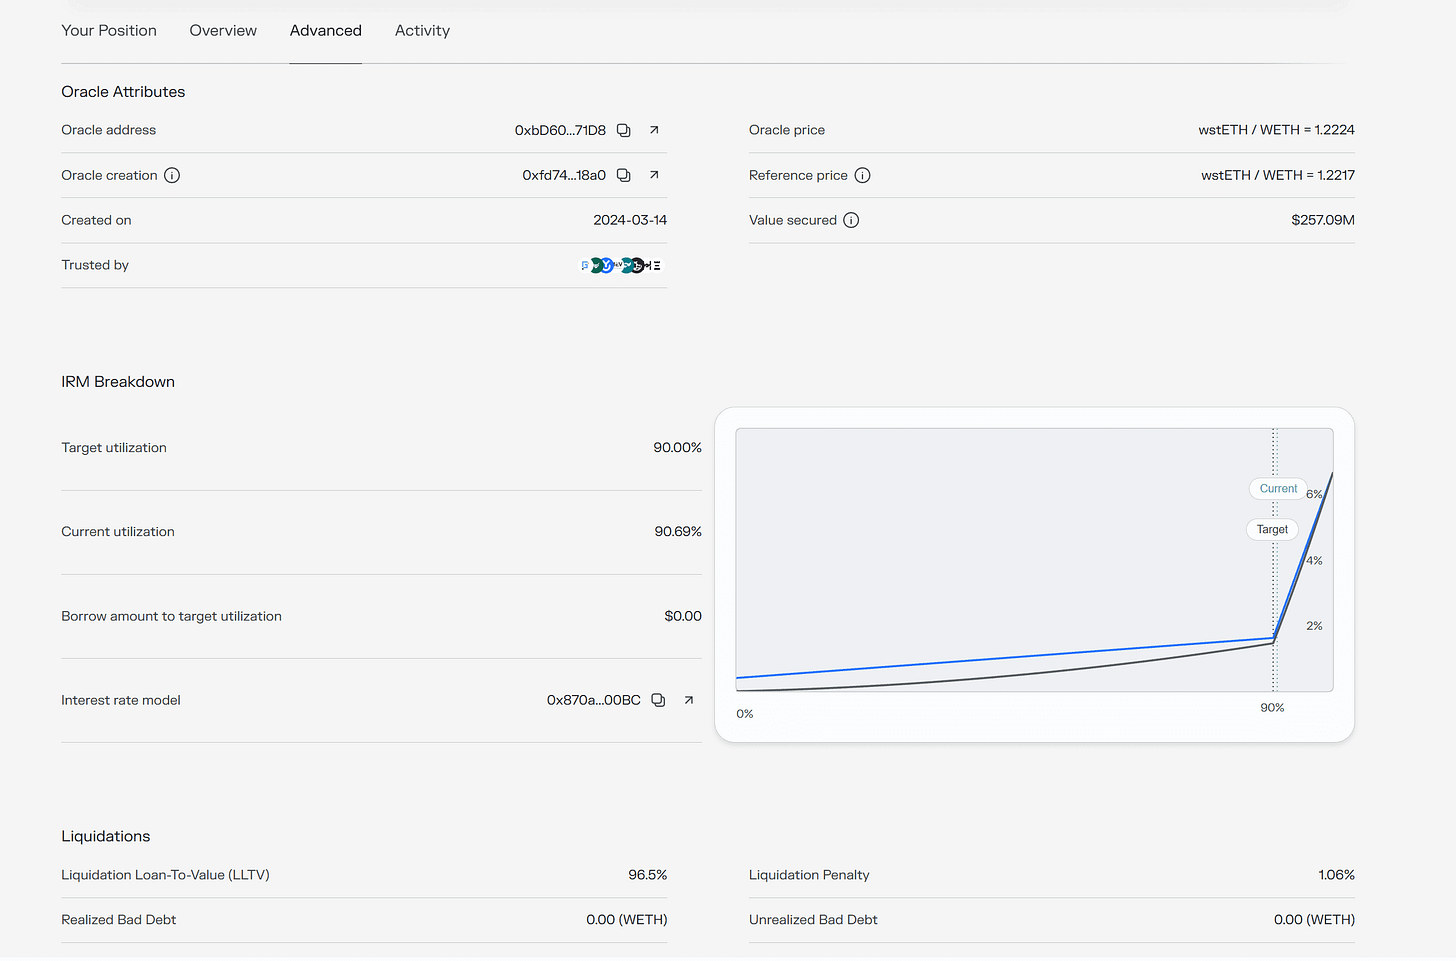Screen dimensions: 1456x961
Task: Click the Trusted by label
Action: 95,265
